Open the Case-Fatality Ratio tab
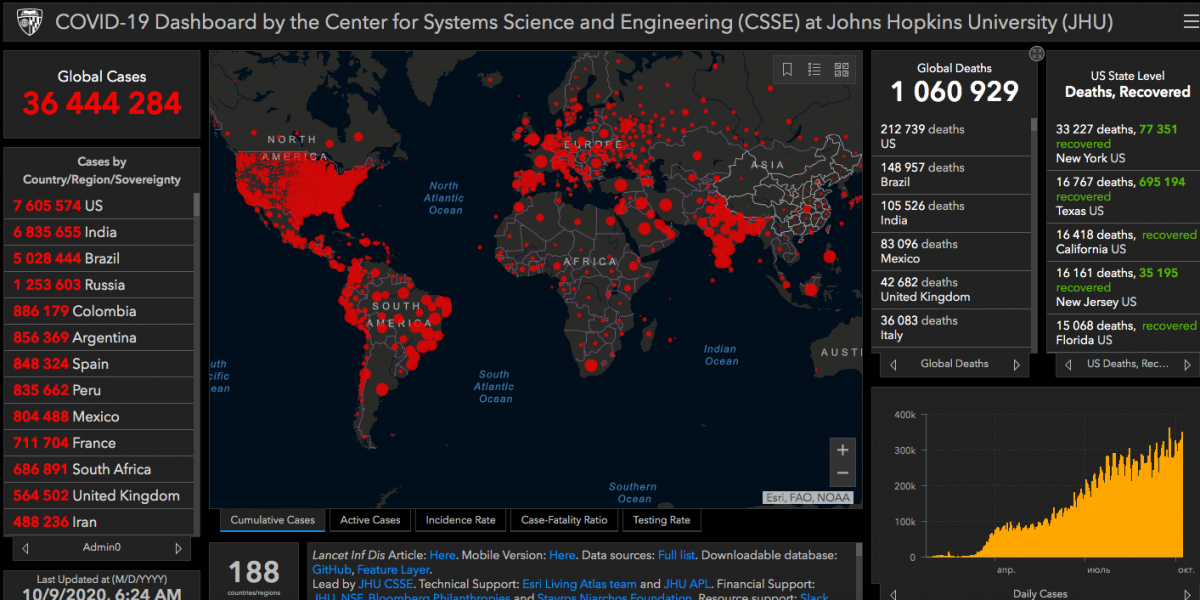 tap(564, 520)
